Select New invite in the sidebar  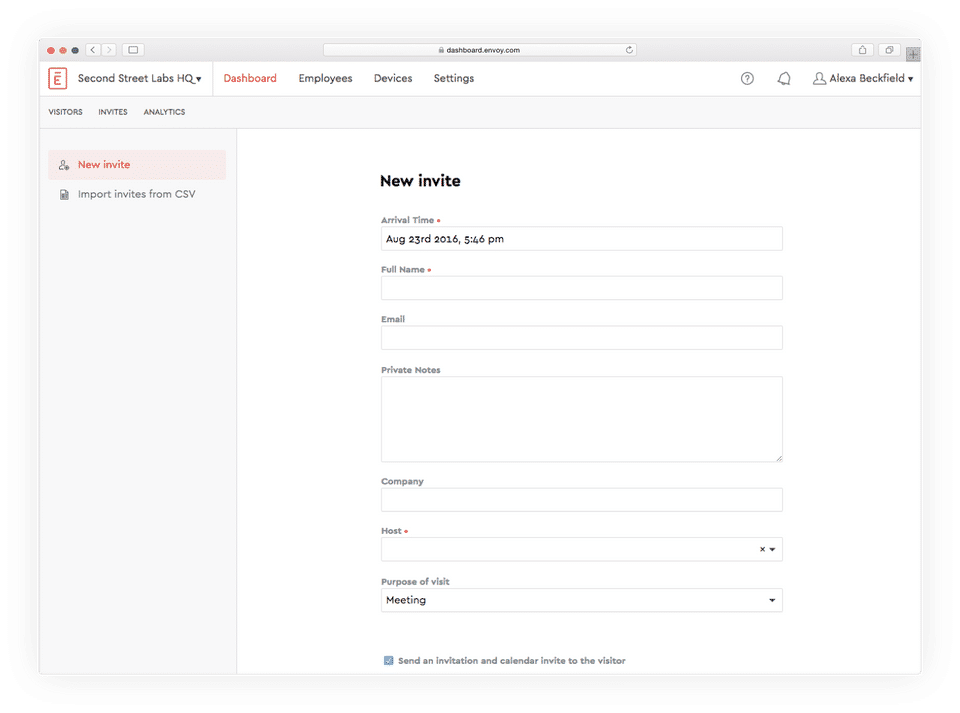pos(137,165)
